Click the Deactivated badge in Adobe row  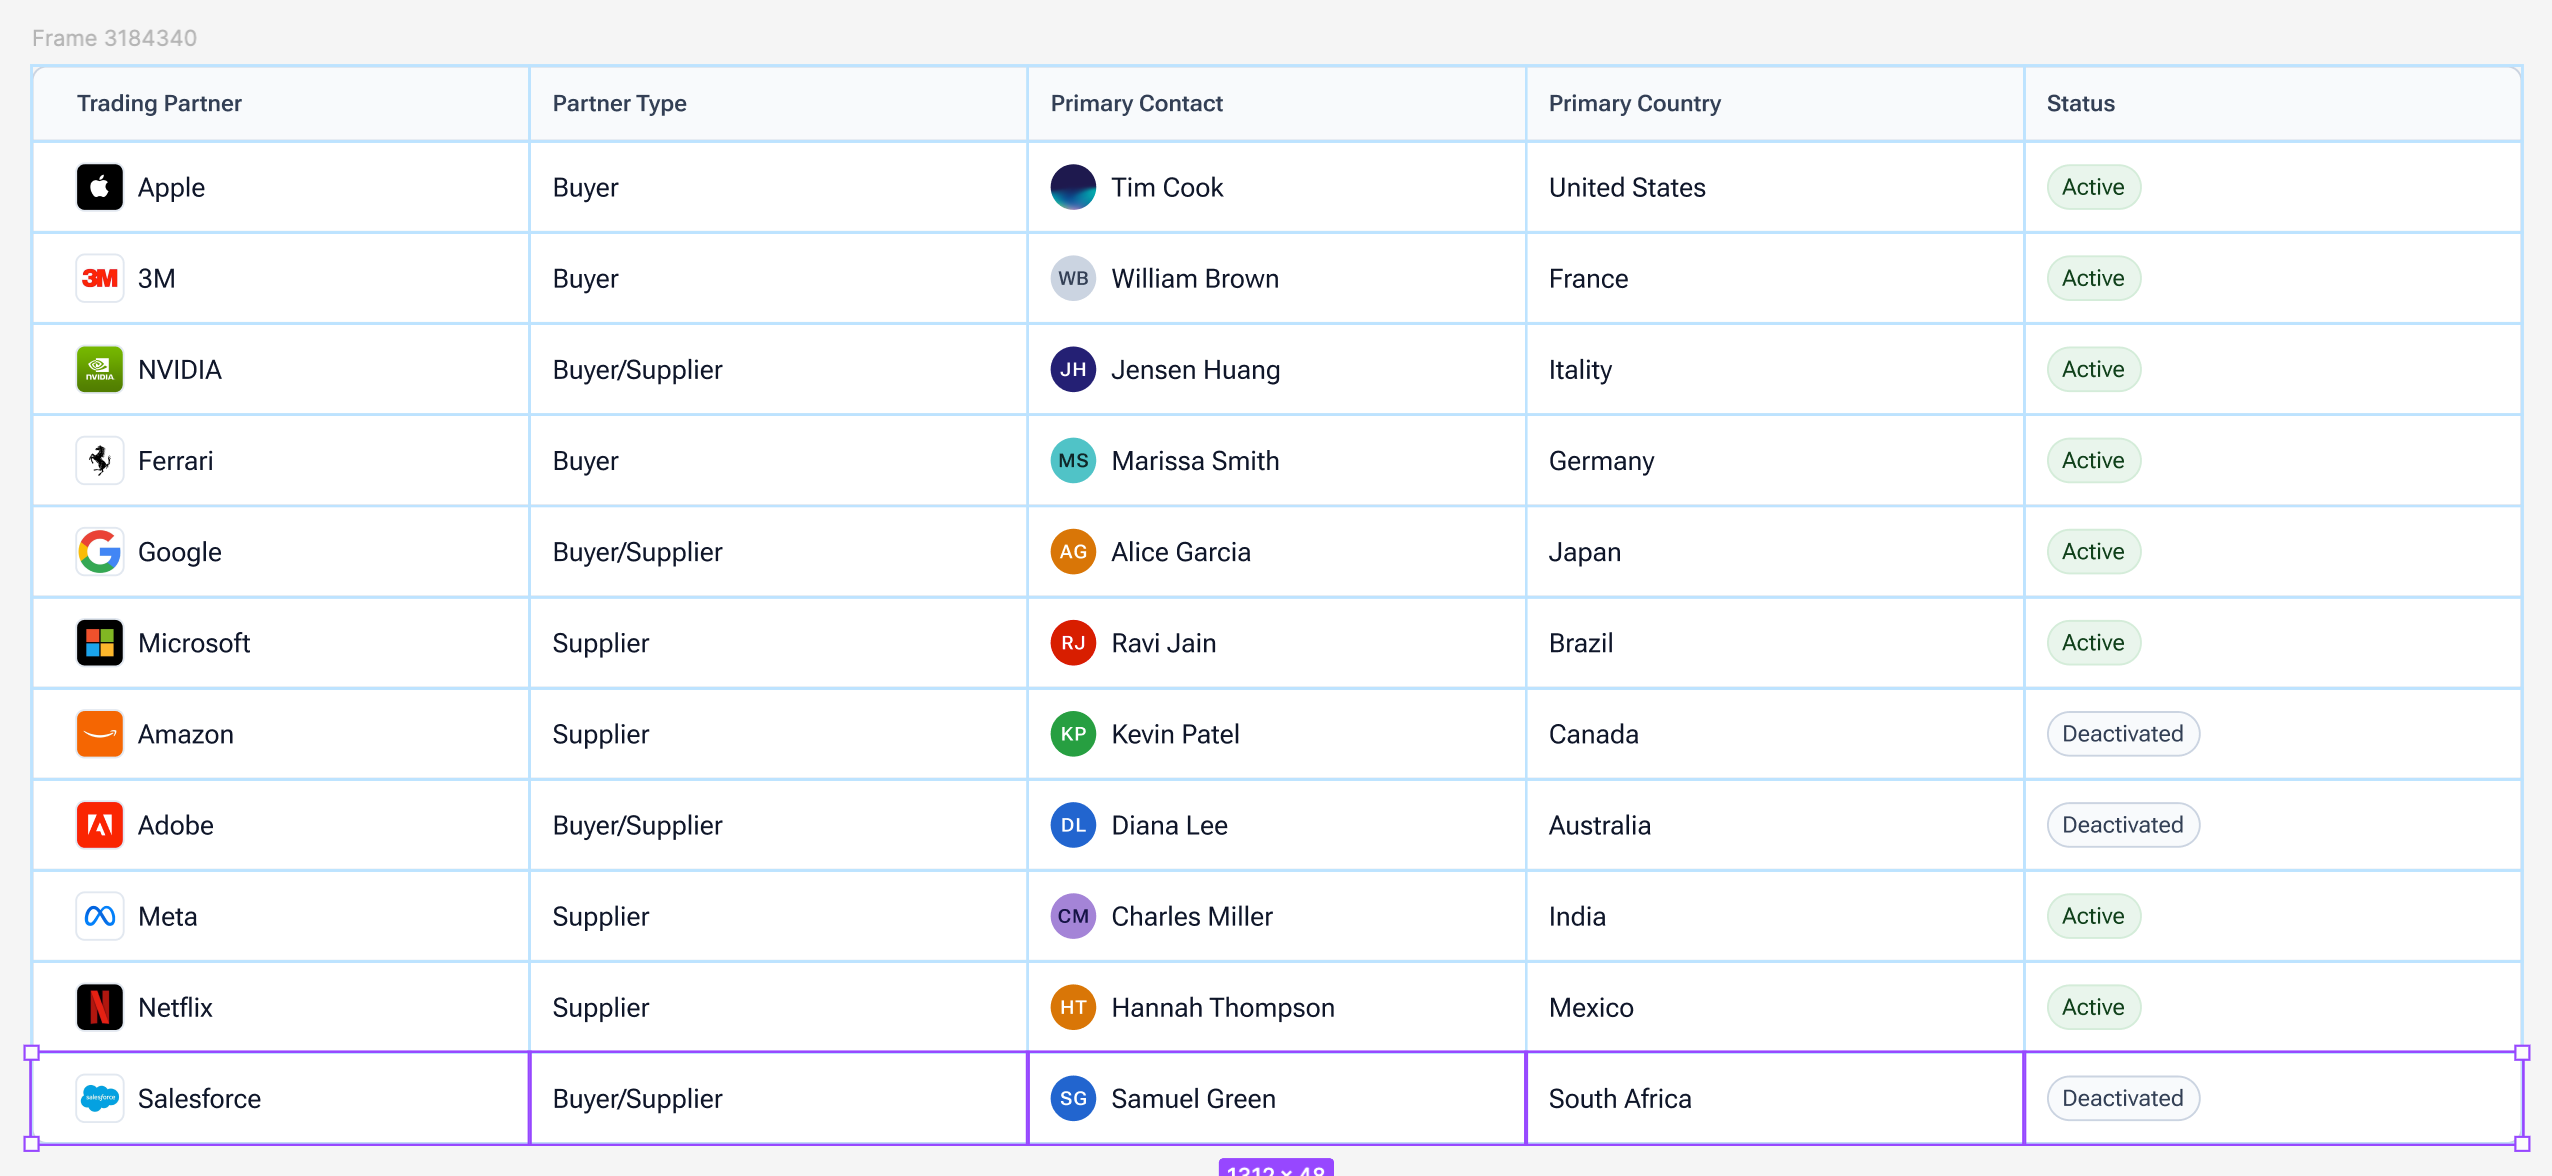point(2122,825)
